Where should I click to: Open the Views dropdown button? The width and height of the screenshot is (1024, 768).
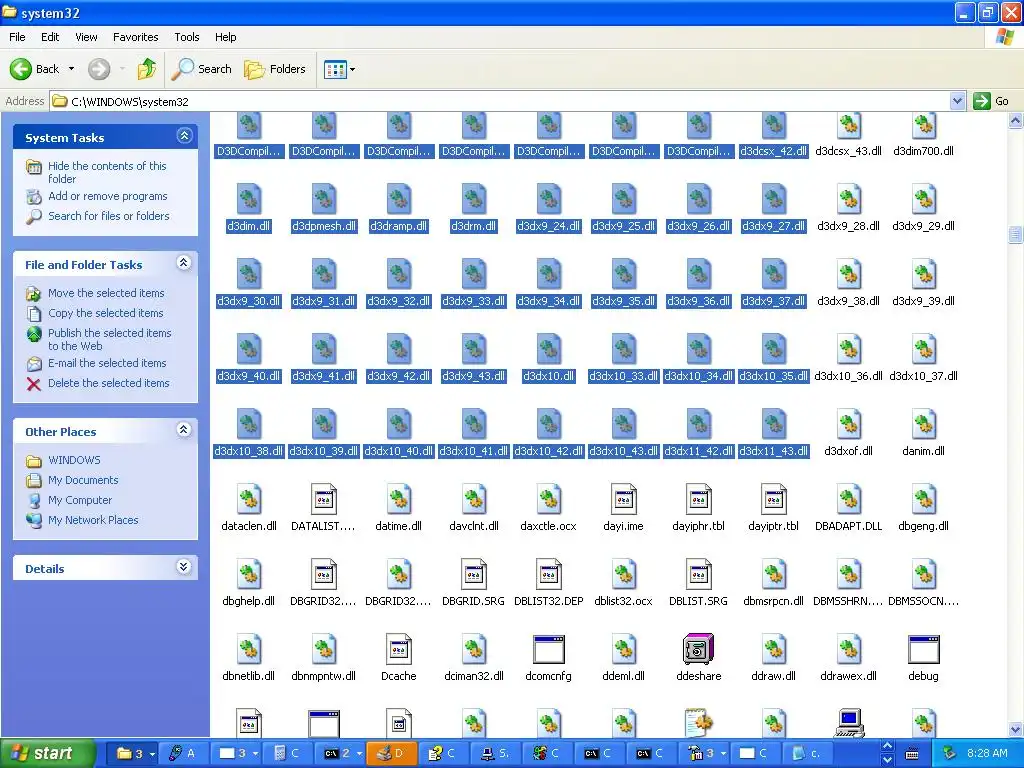[x=340, y=69]
